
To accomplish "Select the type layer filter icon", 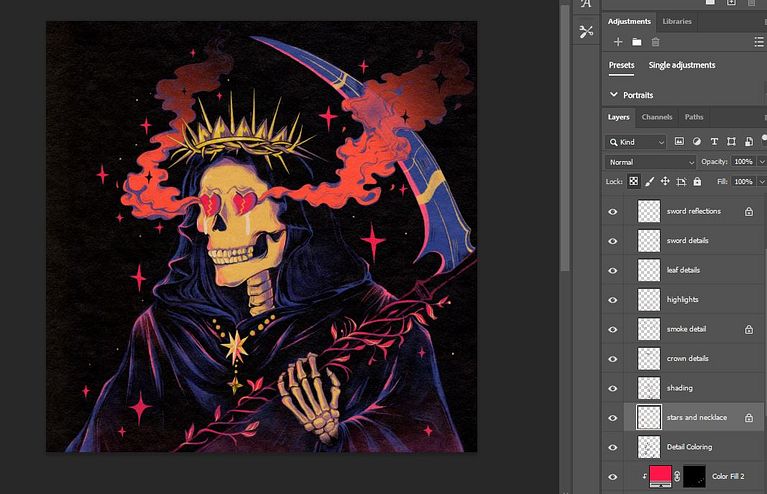I will click(714, 142).
